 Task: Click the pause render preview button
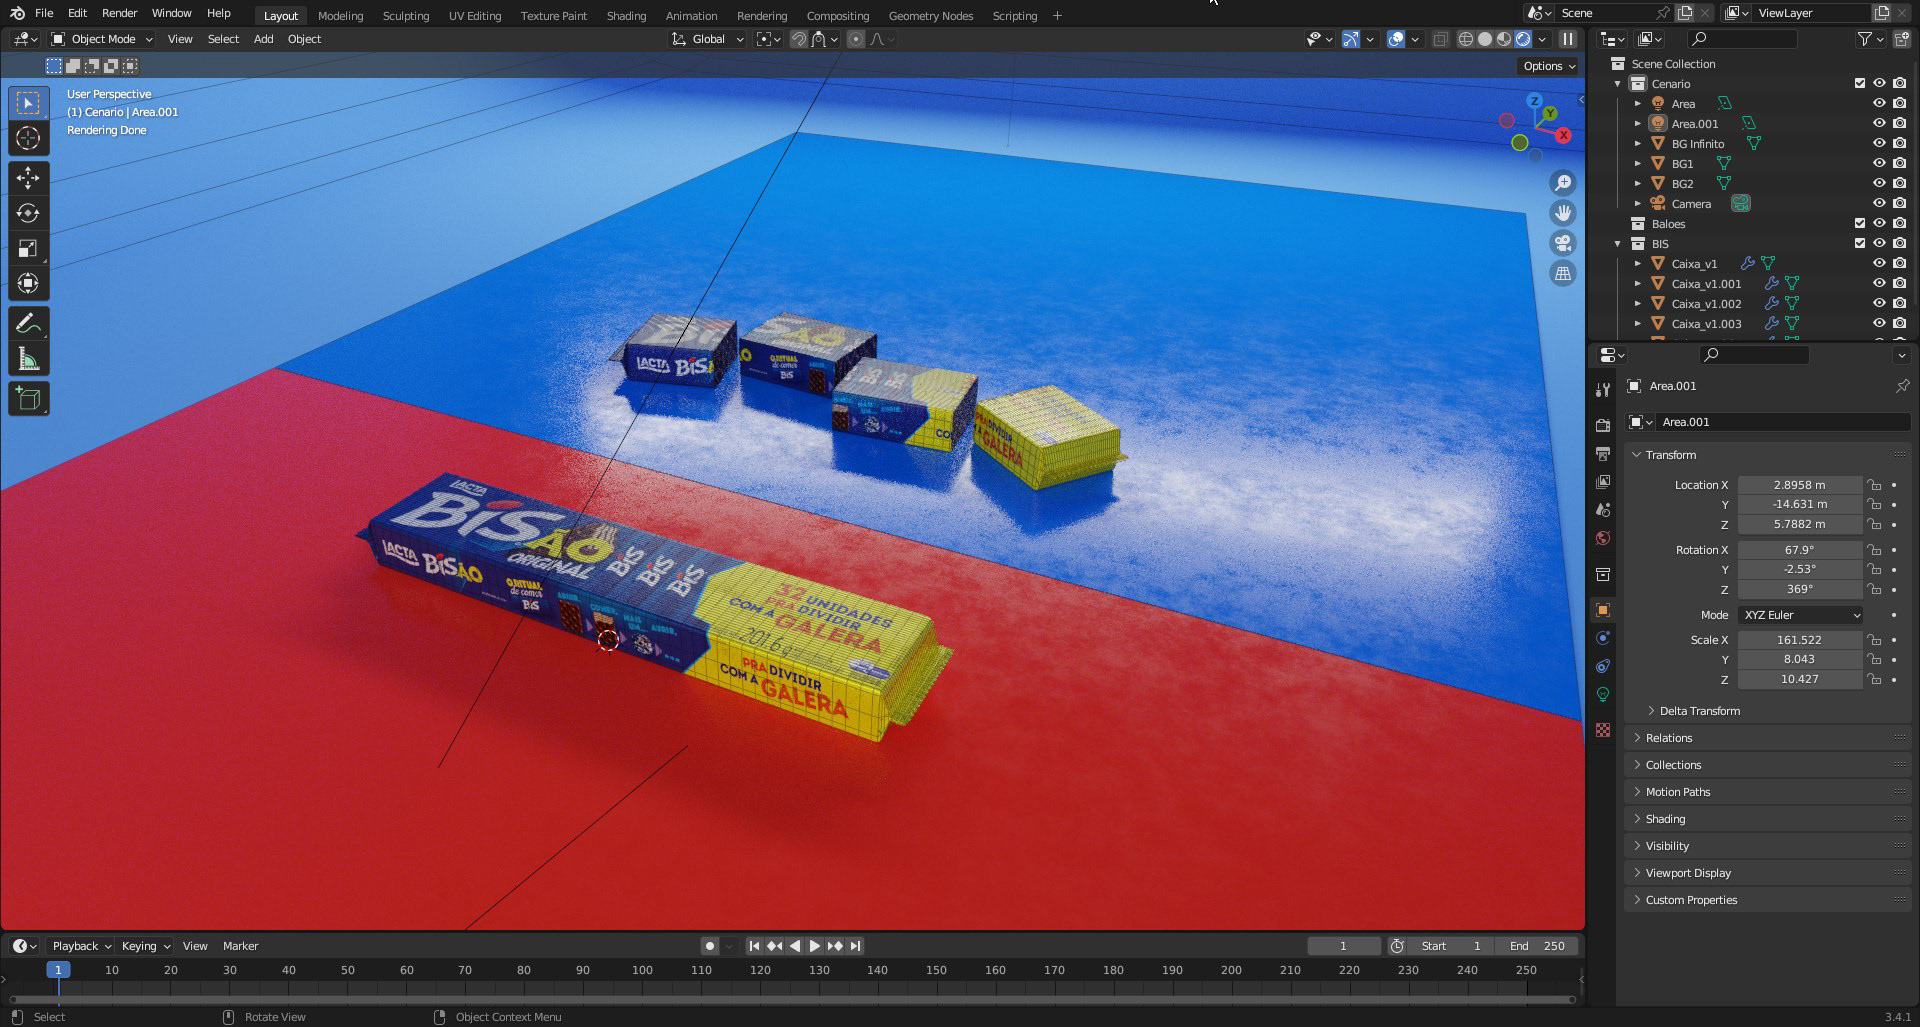[x=1568, y=39]
